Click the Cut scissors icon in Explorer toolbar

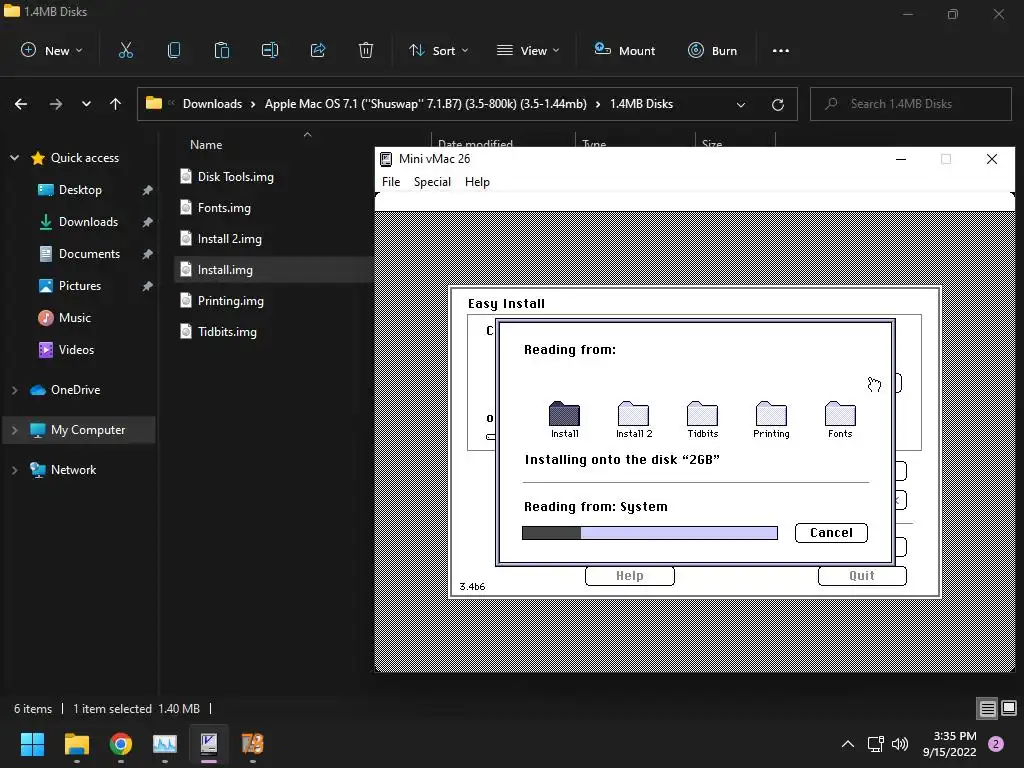pos(125,50)
